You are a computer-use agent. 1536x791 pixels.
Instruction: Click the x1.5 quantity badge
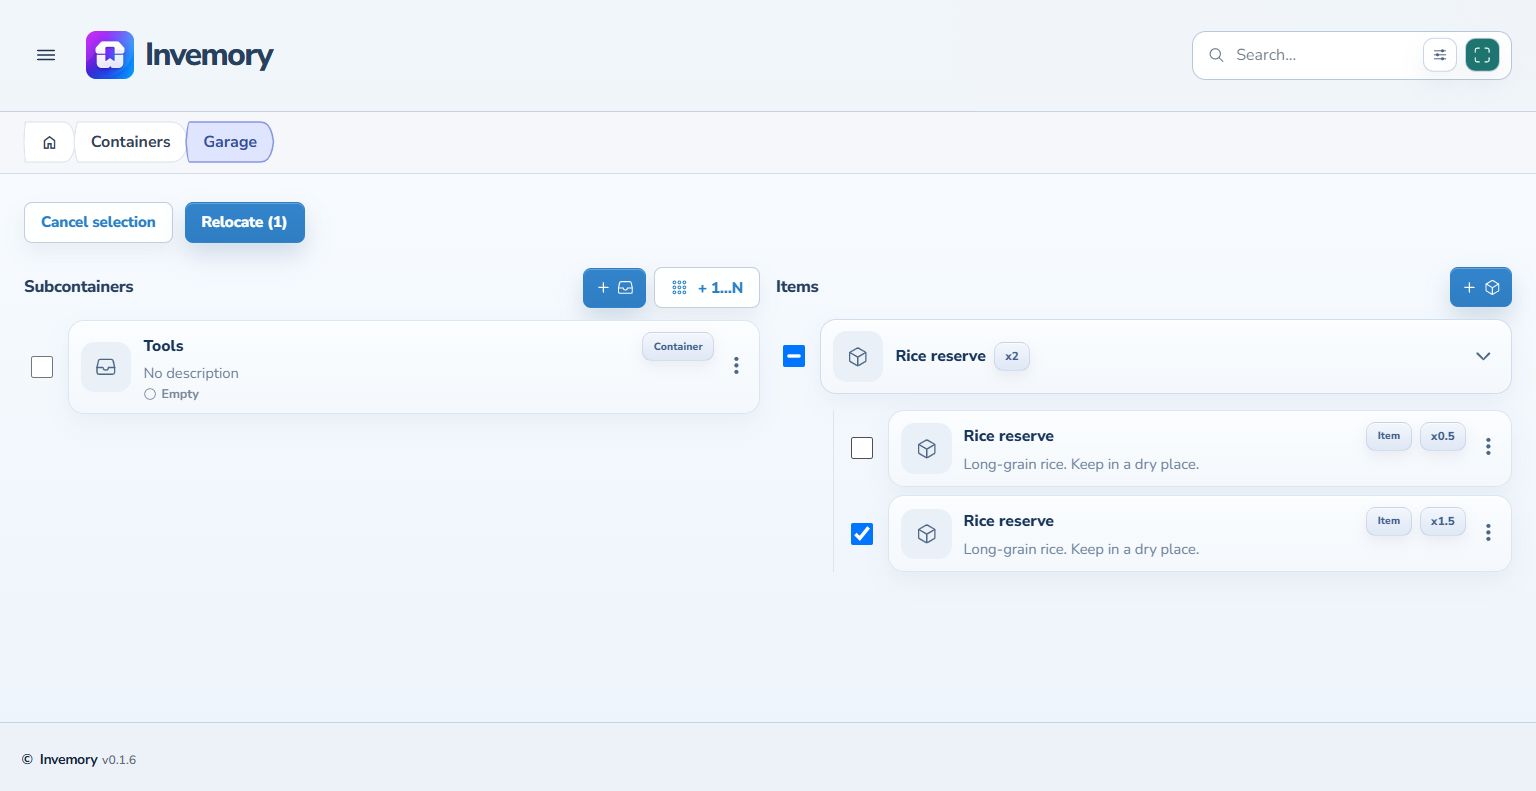pyautogui.click(x=1443, y=521)
